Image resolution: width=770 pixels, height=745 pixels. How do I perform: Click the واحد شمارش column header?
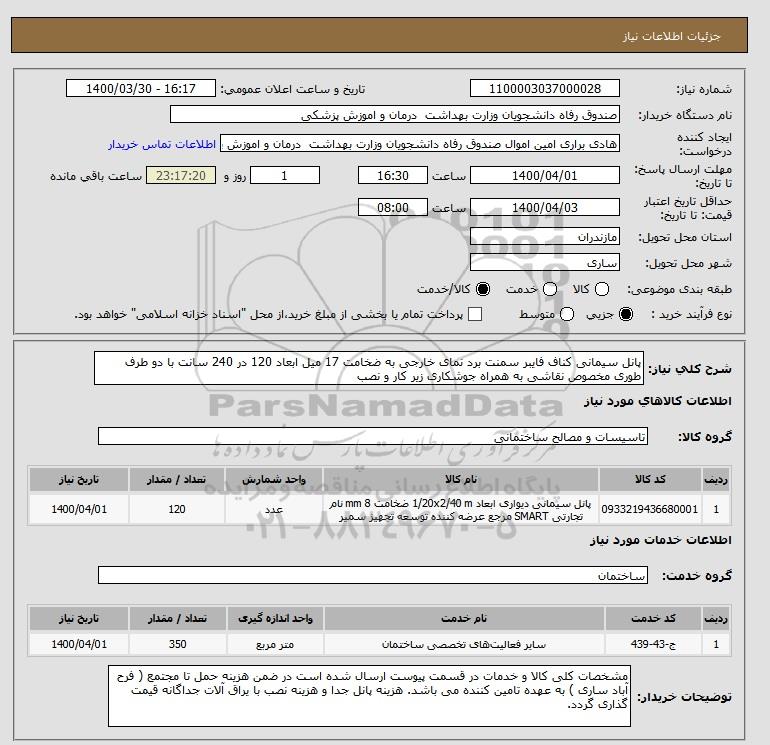pyautogui.click(x=274, y=479)
